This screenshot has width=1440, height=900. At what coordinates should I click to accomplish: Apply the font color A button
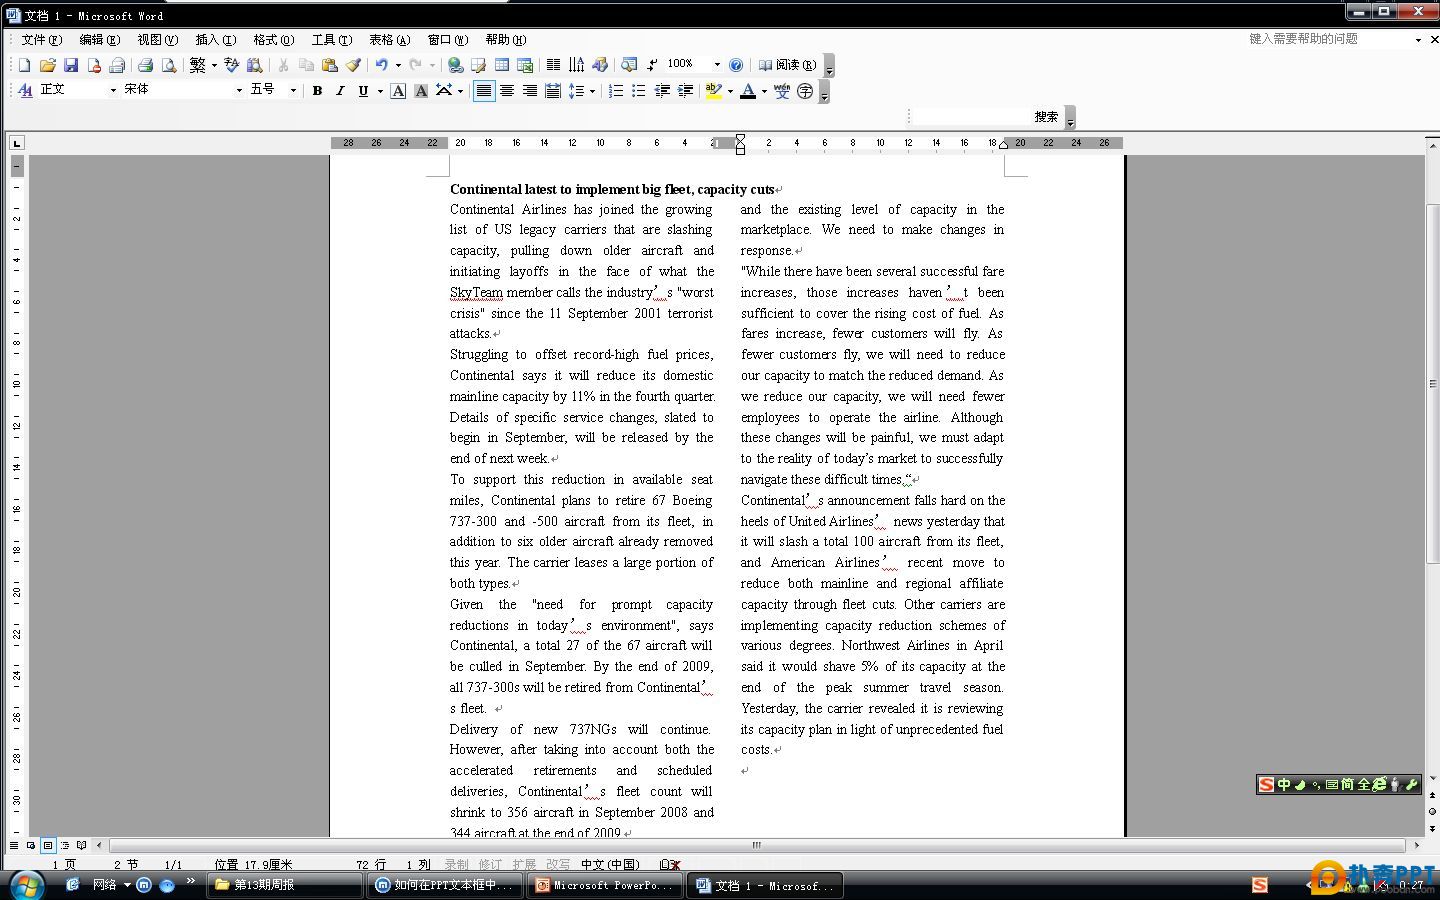(748, 91)
